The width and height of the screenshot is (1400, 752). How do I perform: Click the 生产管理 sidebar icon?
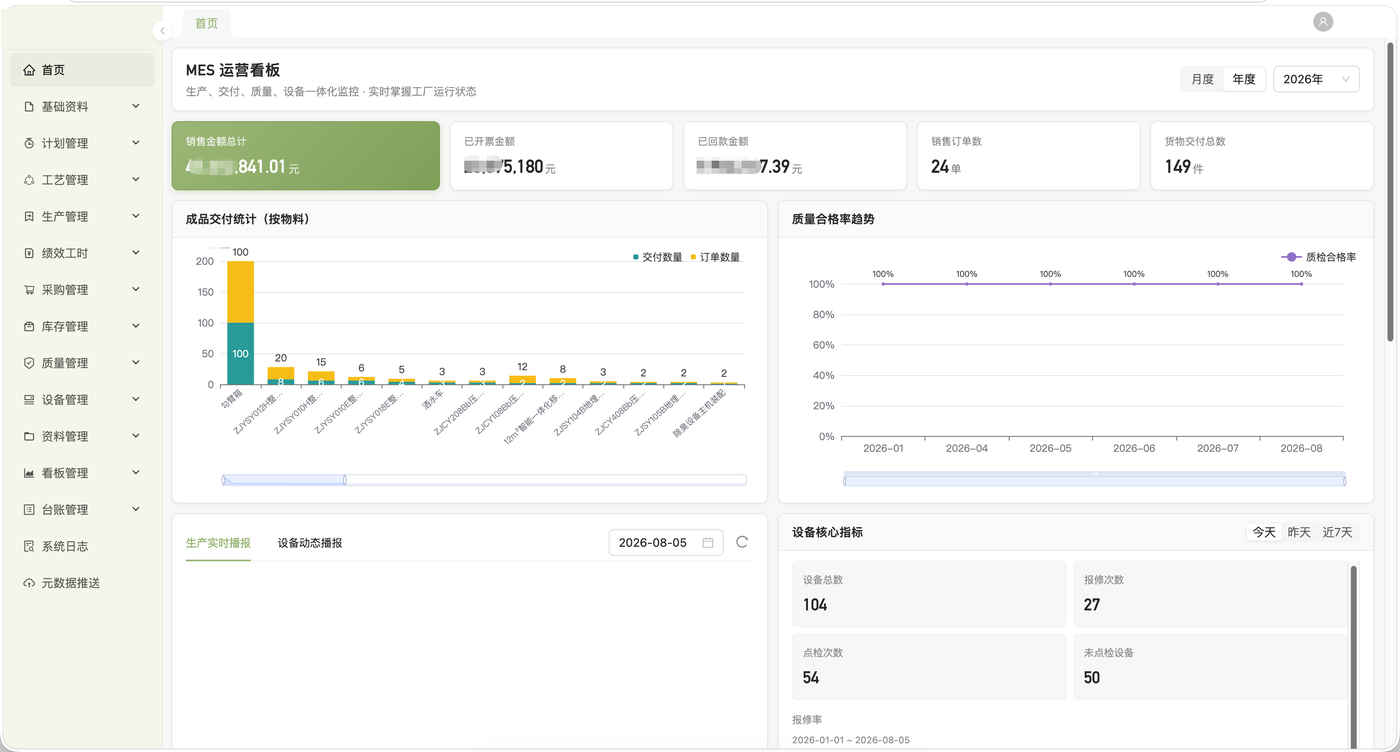coord(29,216)
